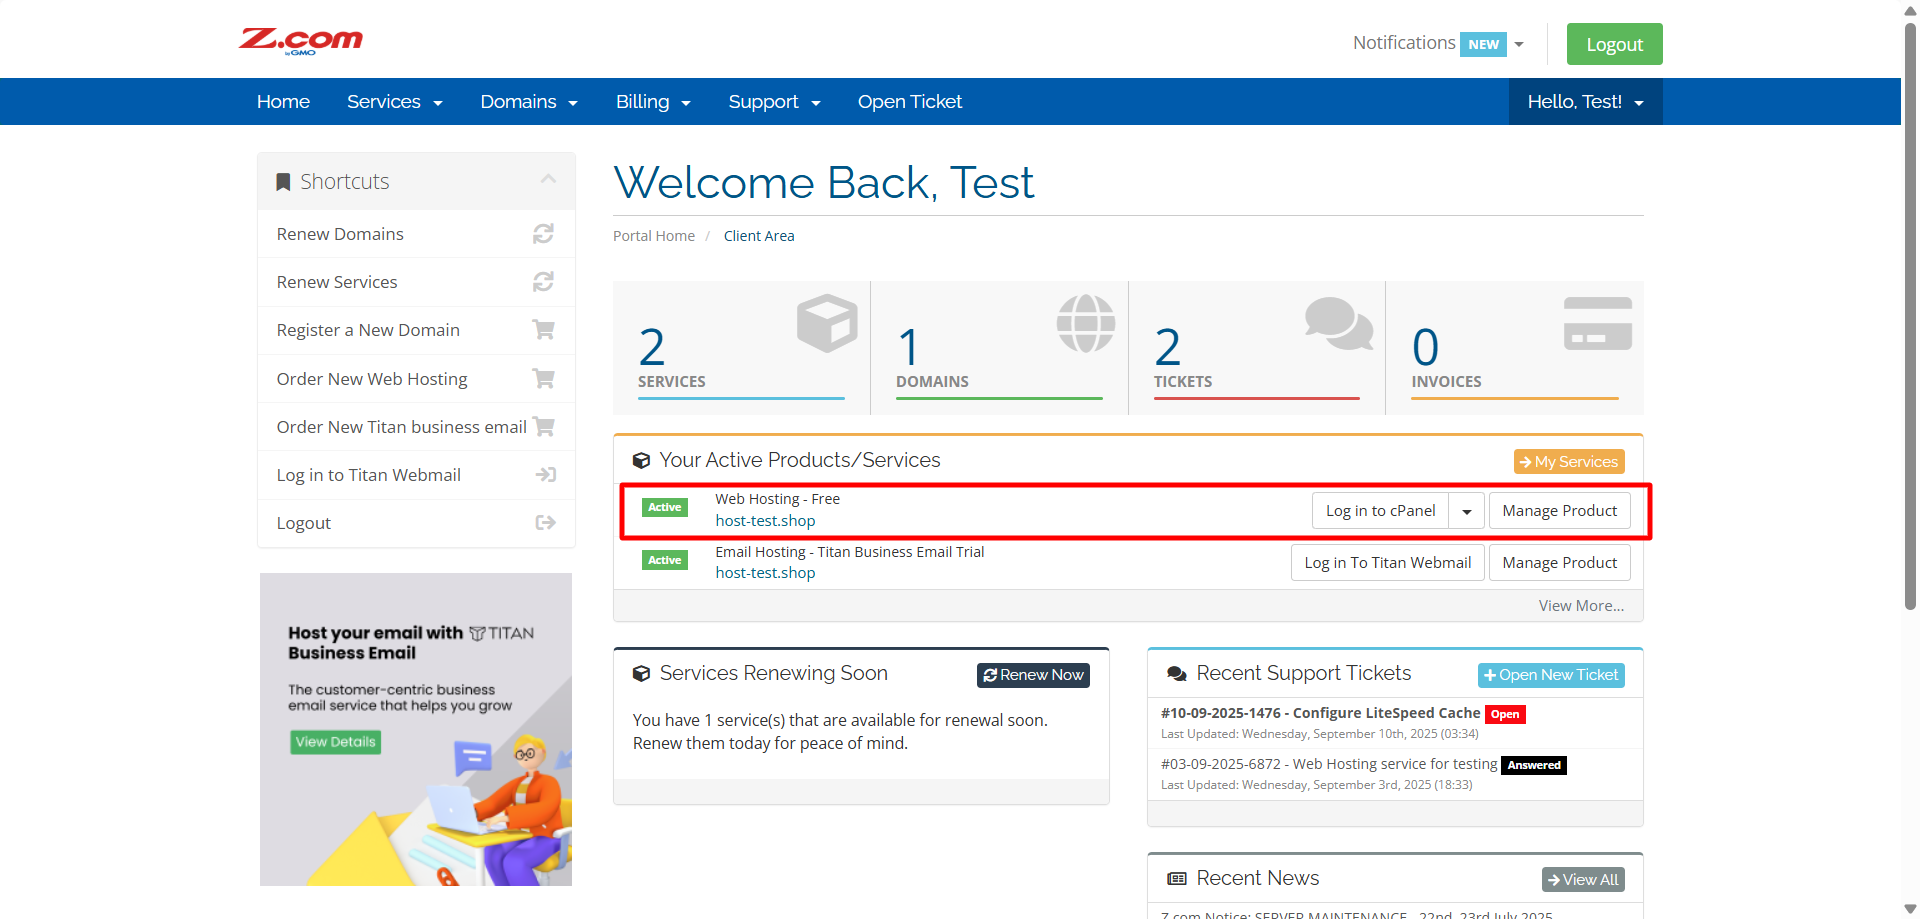
Task: Open host-test.shop link under Email Hosting
Action: [x=765, y=573]
